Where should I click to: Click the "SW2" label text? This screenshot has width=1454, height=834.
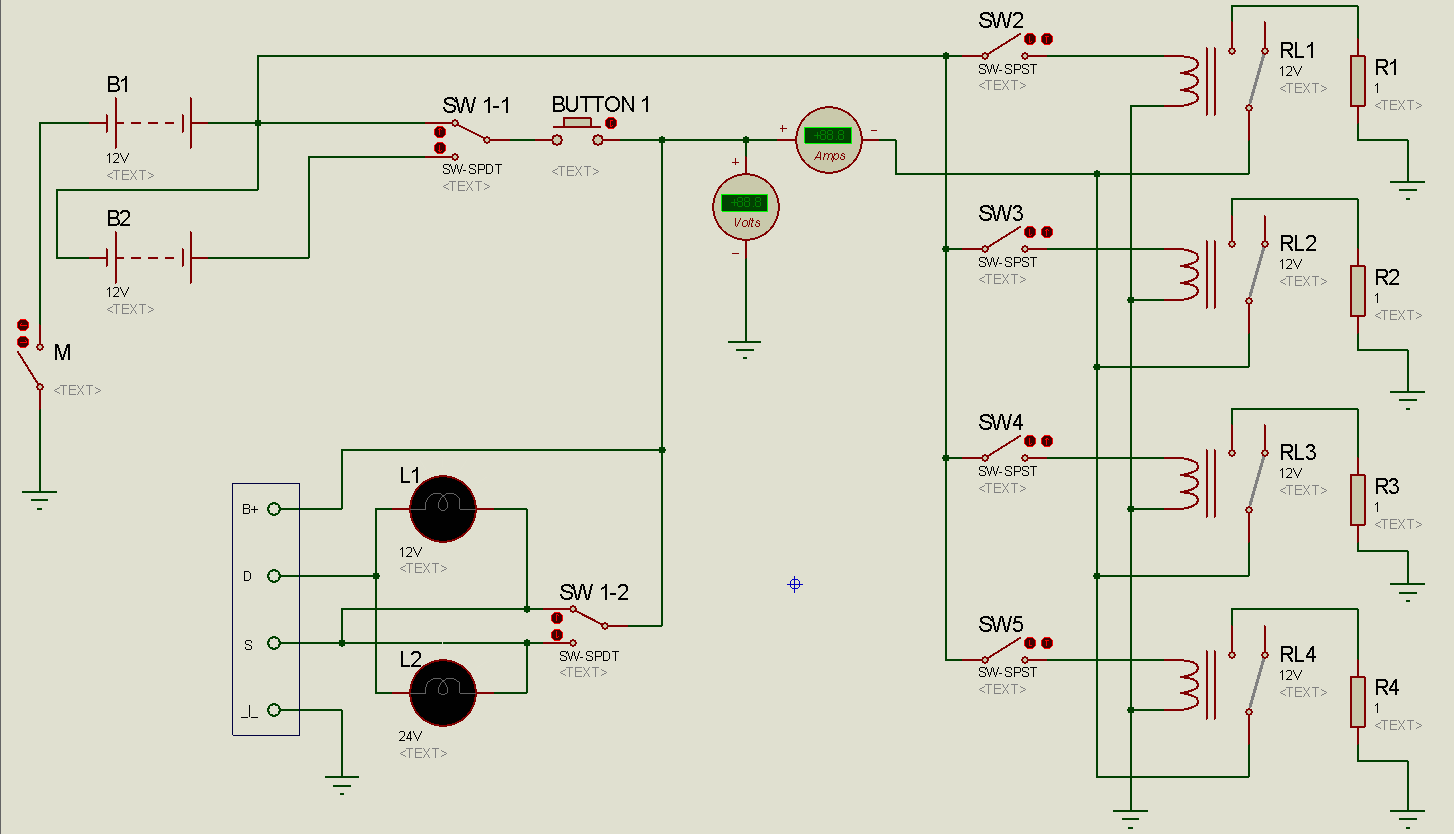tap(1001, 20)
